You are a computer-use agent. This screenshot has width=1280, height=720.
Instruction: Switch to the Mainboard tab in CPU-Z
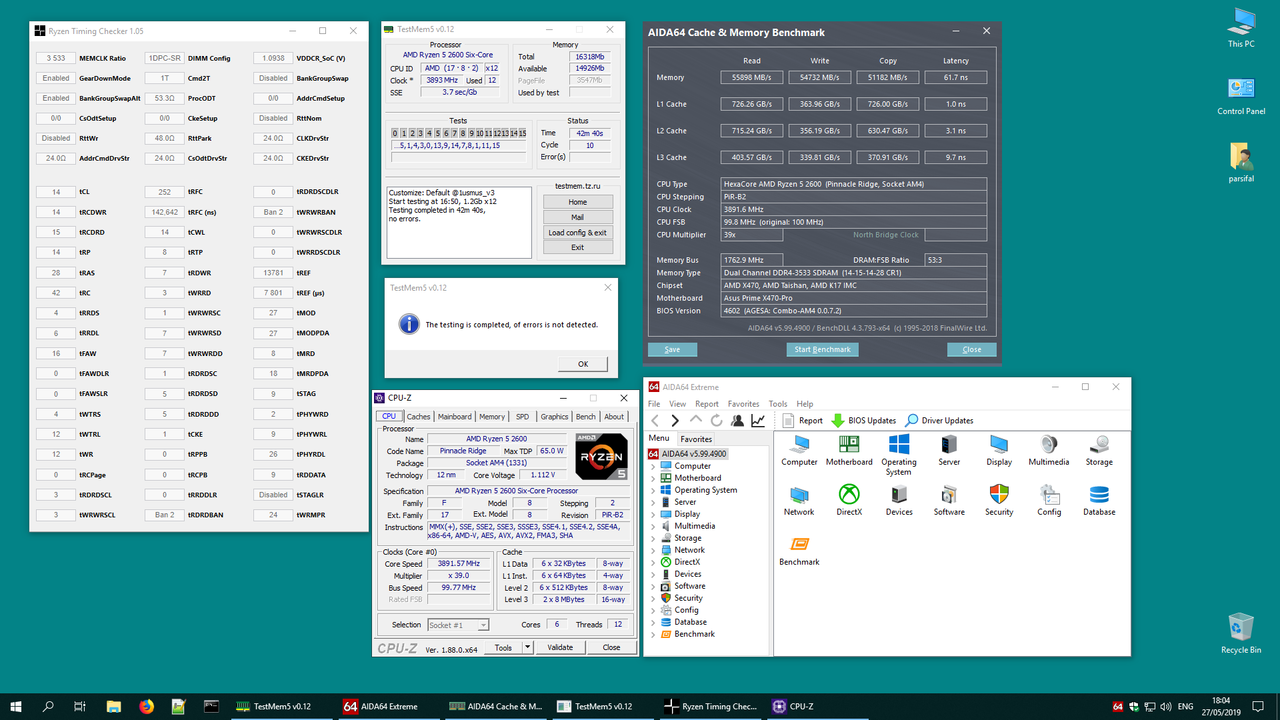(x=455, y=417)
